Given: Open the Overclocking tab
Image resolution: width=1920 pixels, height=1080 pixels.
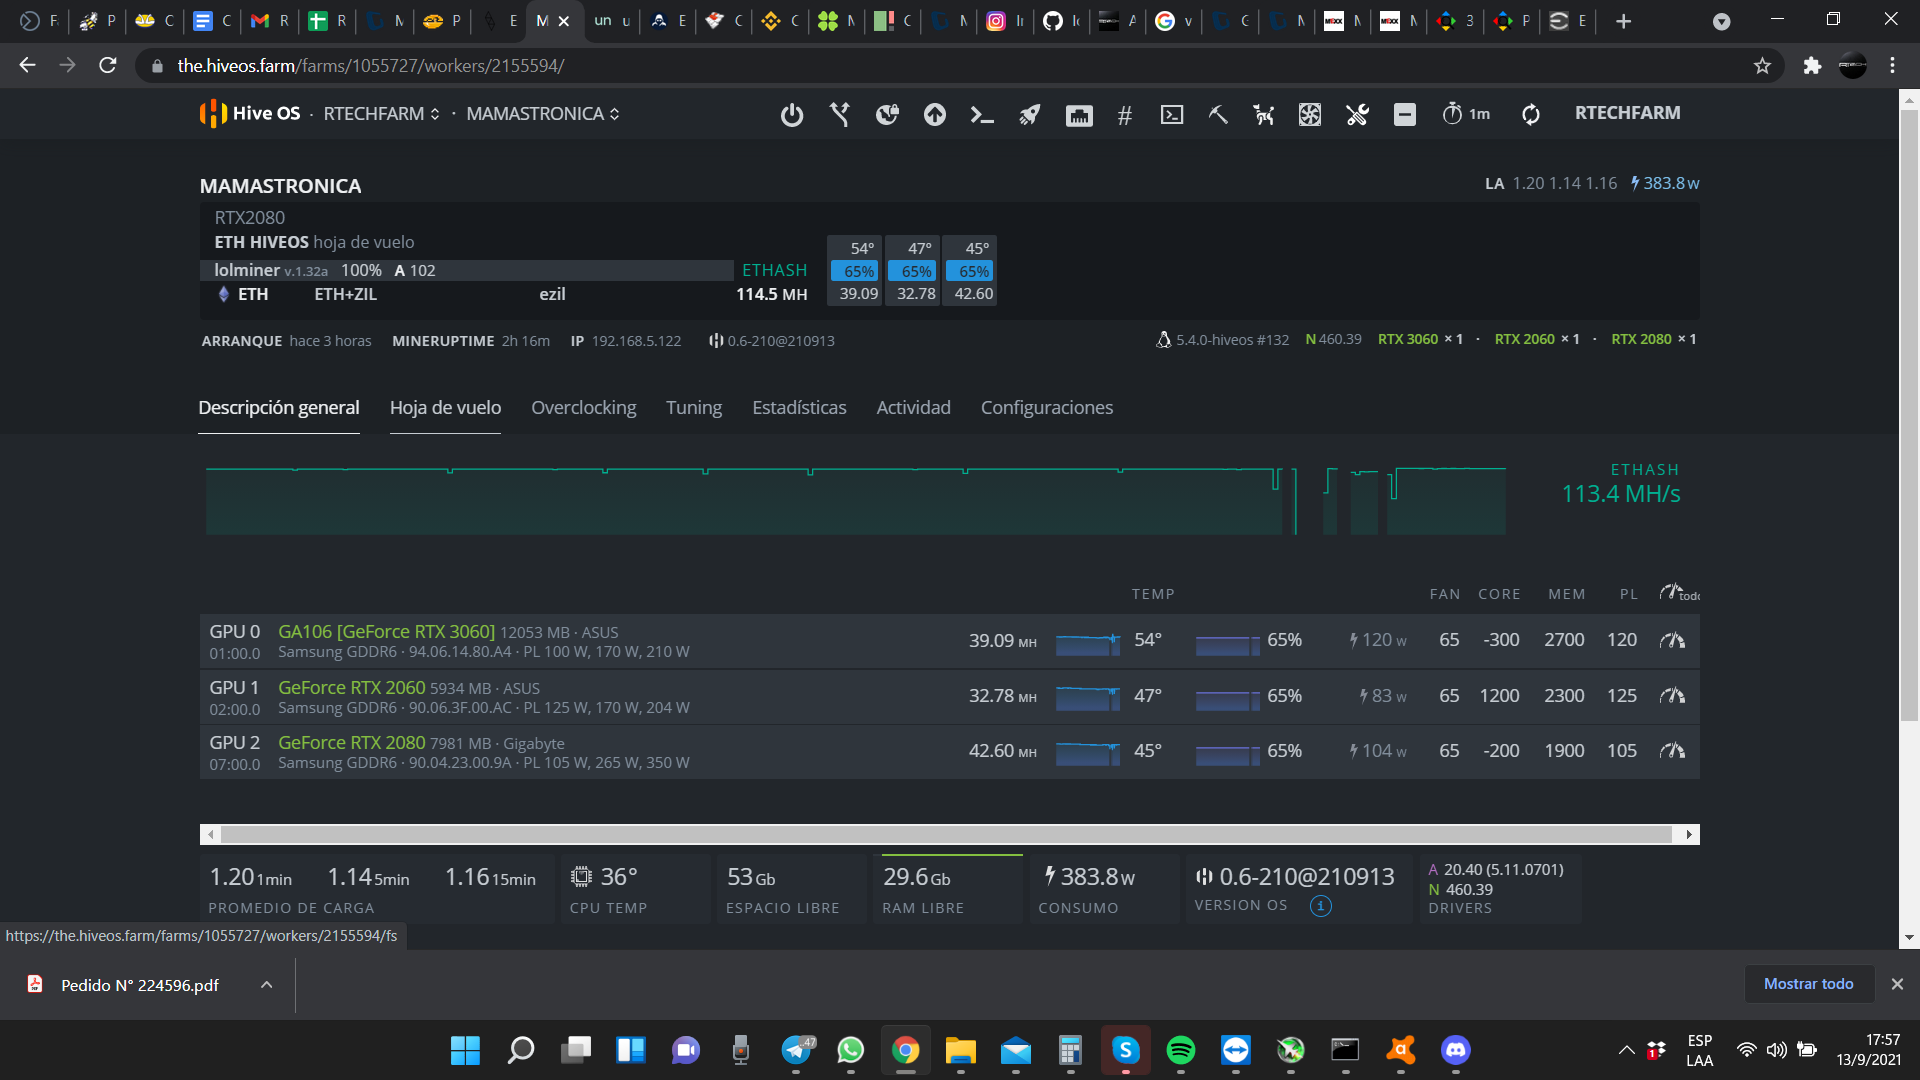Looking at the screenshot, I should pyautogui.click(x=583, y=407).
